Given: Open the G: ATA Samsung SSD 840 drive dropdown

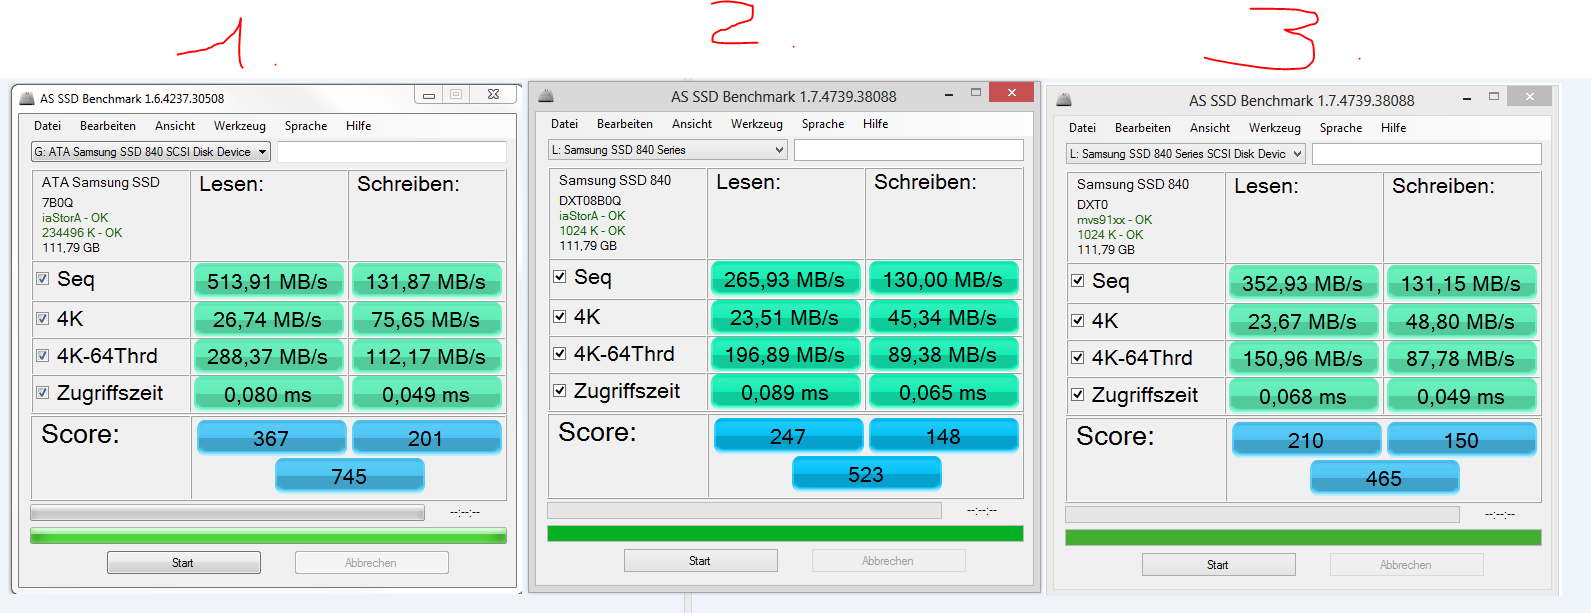Looking at the screenshot, I should point(151,152).
